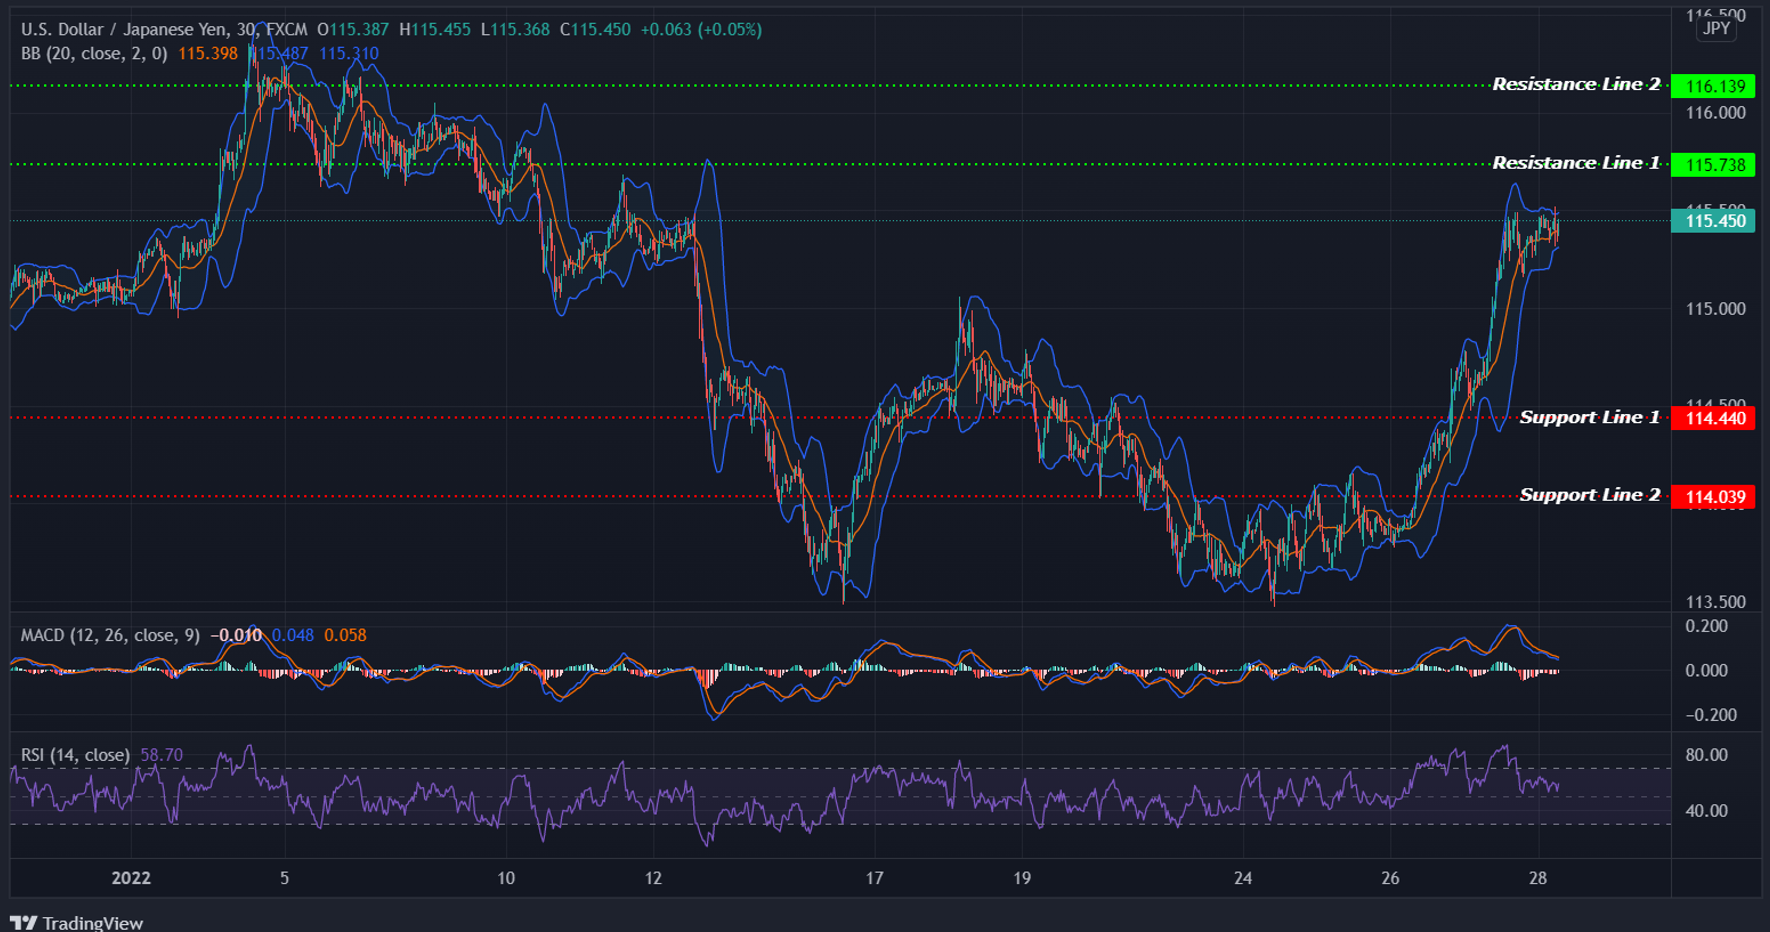Select the orange BB basis value 115.398
Screen dimensions: 1770x932
206,54
